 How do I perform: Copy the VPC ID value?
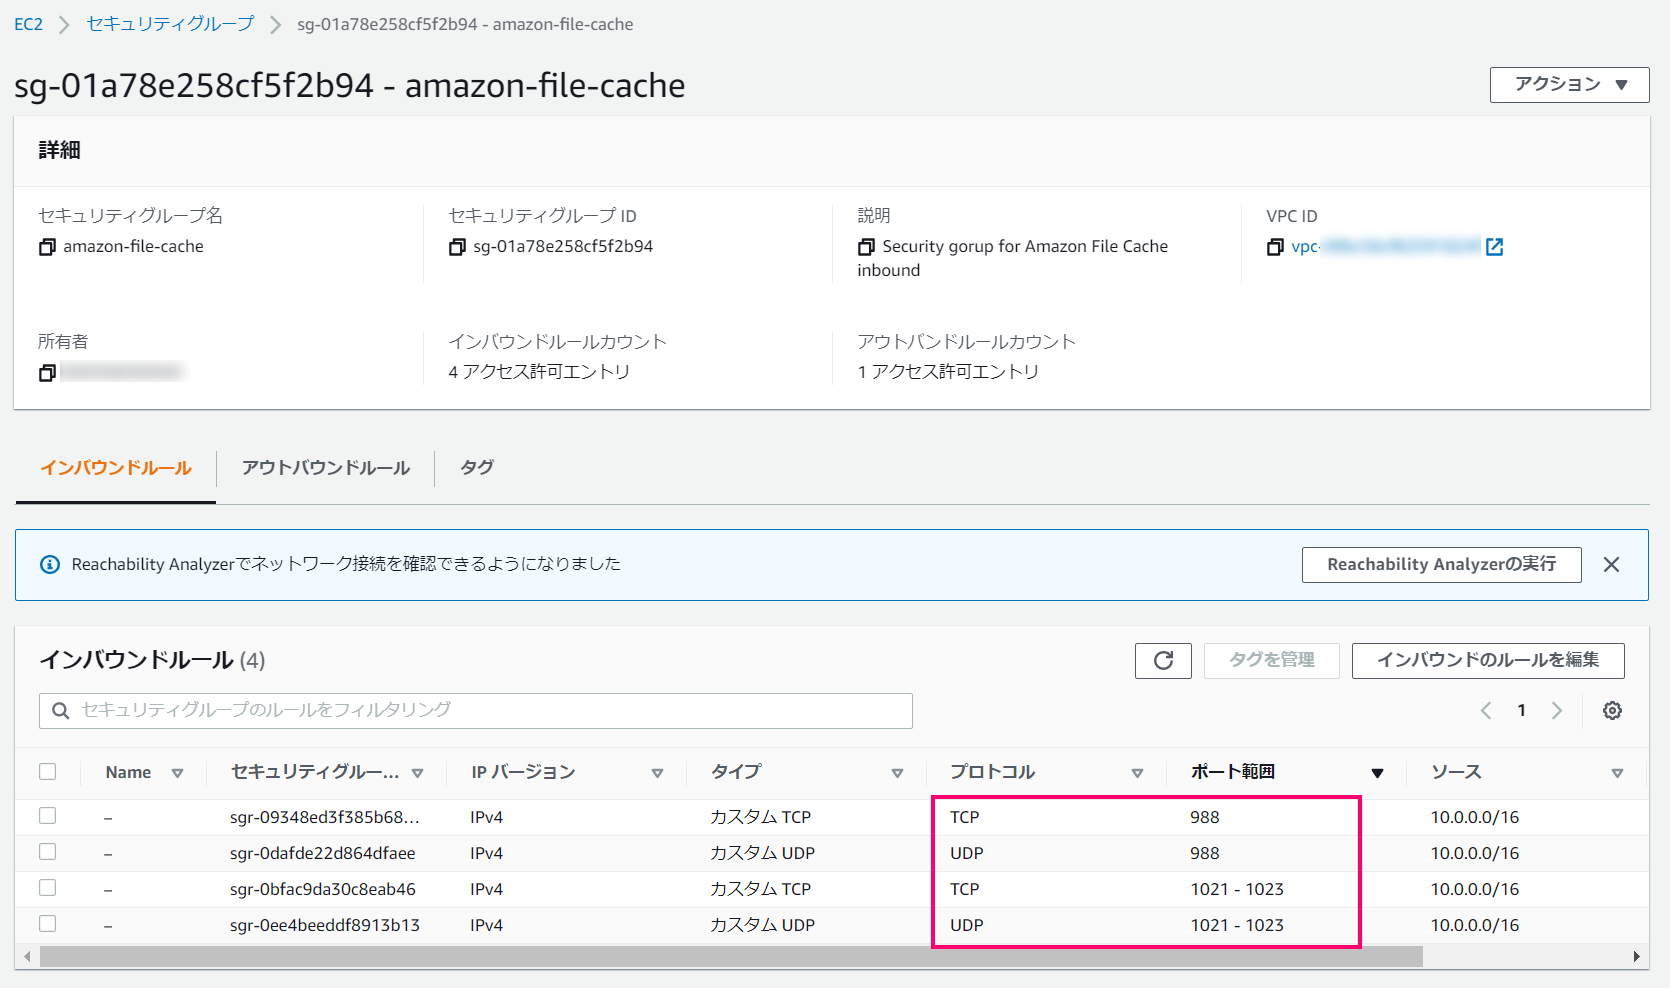tap(1275, 247)
